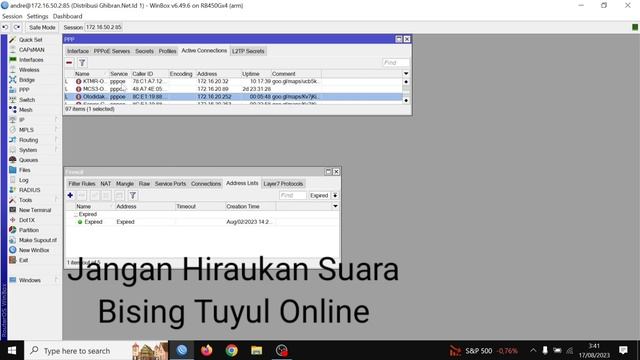
Task: Open RADIUS in the sidebar
Action: point(29,190)
